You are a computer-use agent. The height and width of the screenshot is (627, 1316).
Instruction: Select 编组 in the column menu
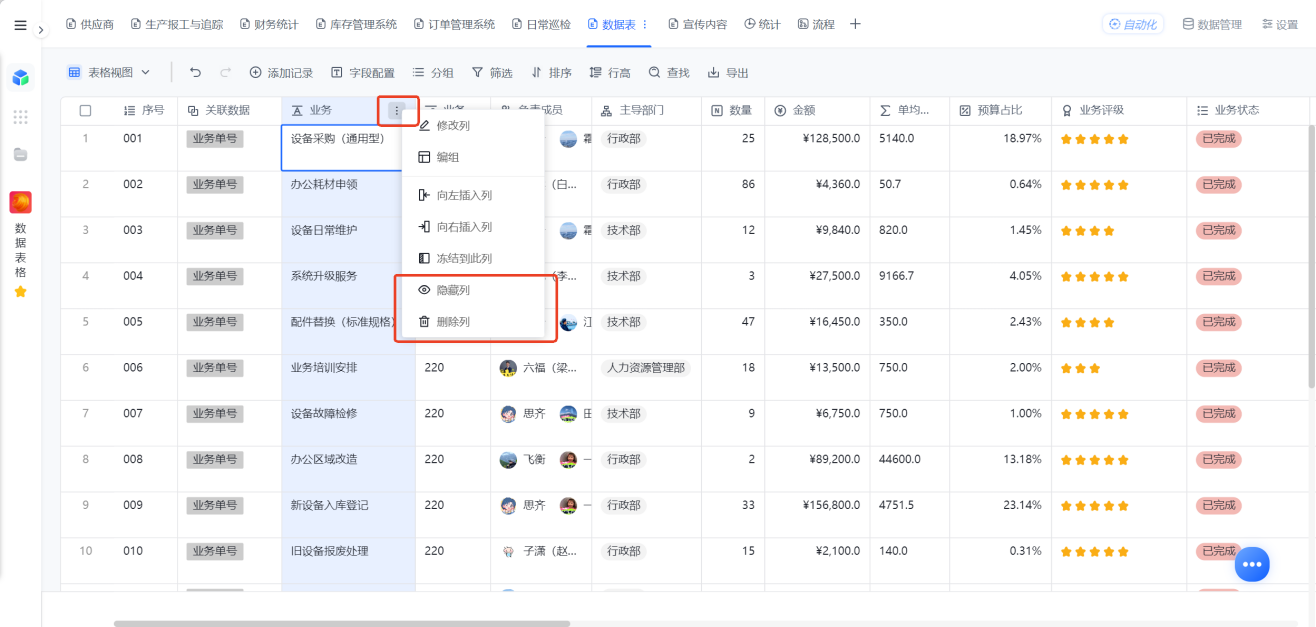[475, 157]
